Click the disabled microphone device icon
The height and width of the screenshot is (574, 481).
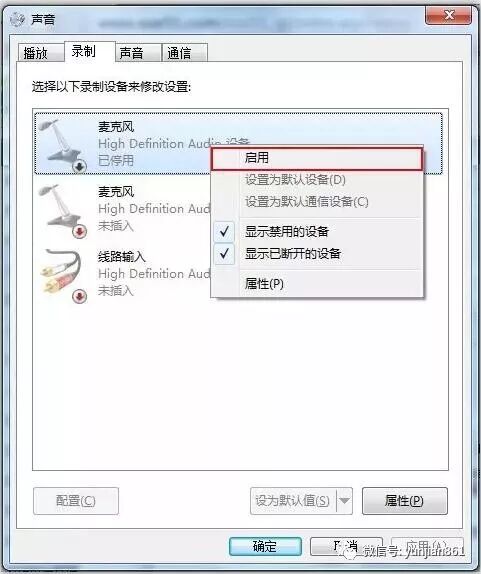click(x=60, y=144)
